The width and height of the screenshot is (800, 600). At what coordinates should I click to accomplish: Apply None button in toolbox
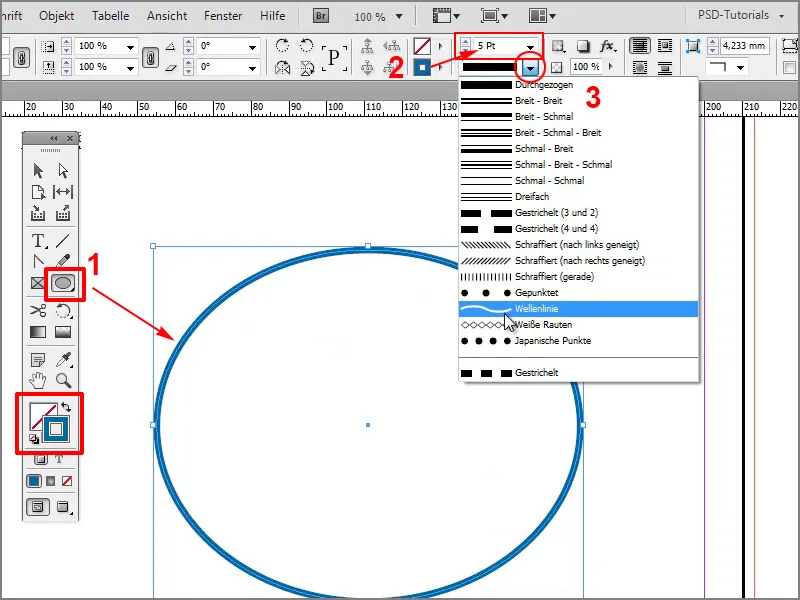67,481
